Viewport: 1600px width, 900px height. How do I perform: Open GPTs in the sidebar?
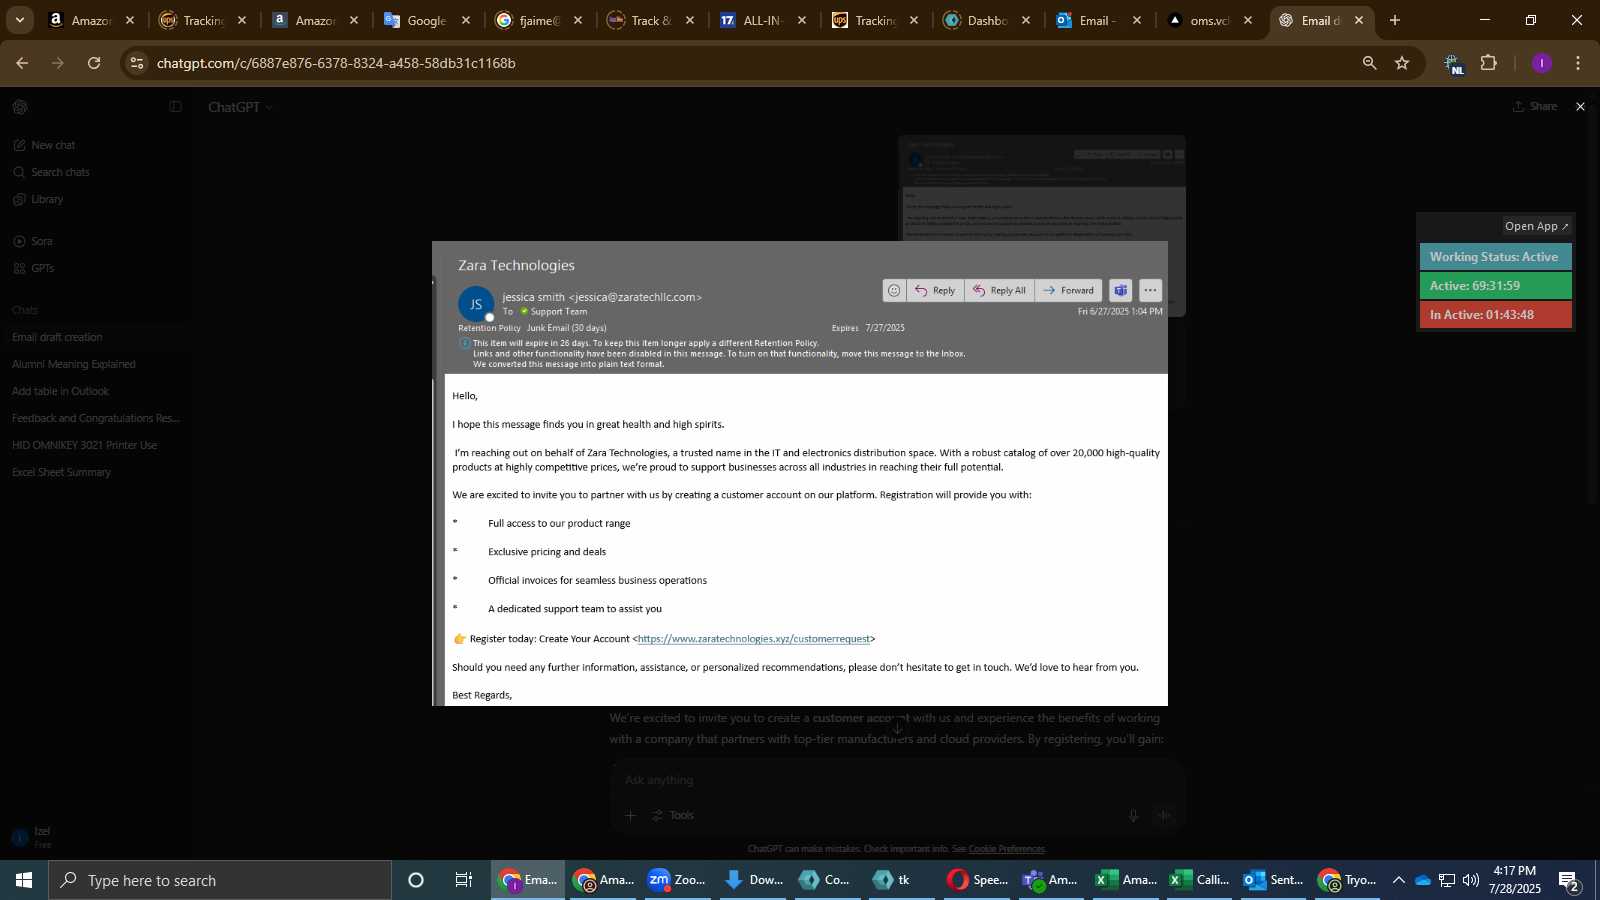(34, 268)
